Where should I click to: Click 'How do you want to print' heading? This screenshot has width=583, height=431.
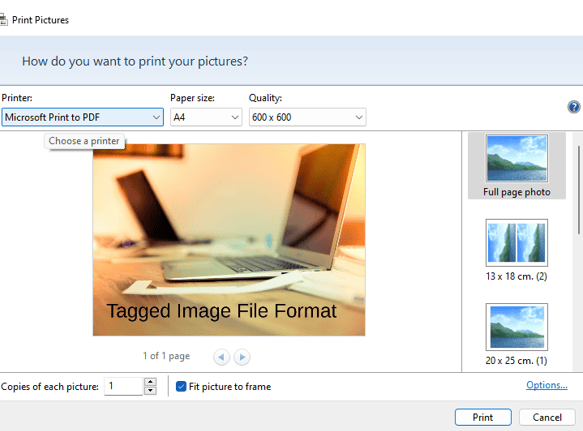135,61
